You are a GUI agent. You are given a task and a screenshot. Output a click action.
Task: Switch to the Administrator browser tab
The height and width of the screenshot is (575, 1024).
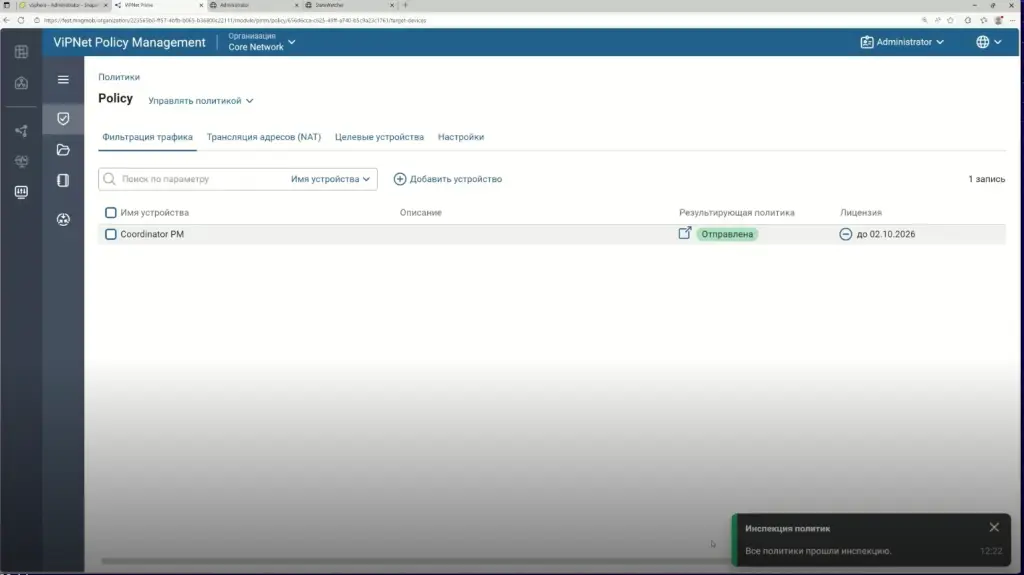click(253, 5)
